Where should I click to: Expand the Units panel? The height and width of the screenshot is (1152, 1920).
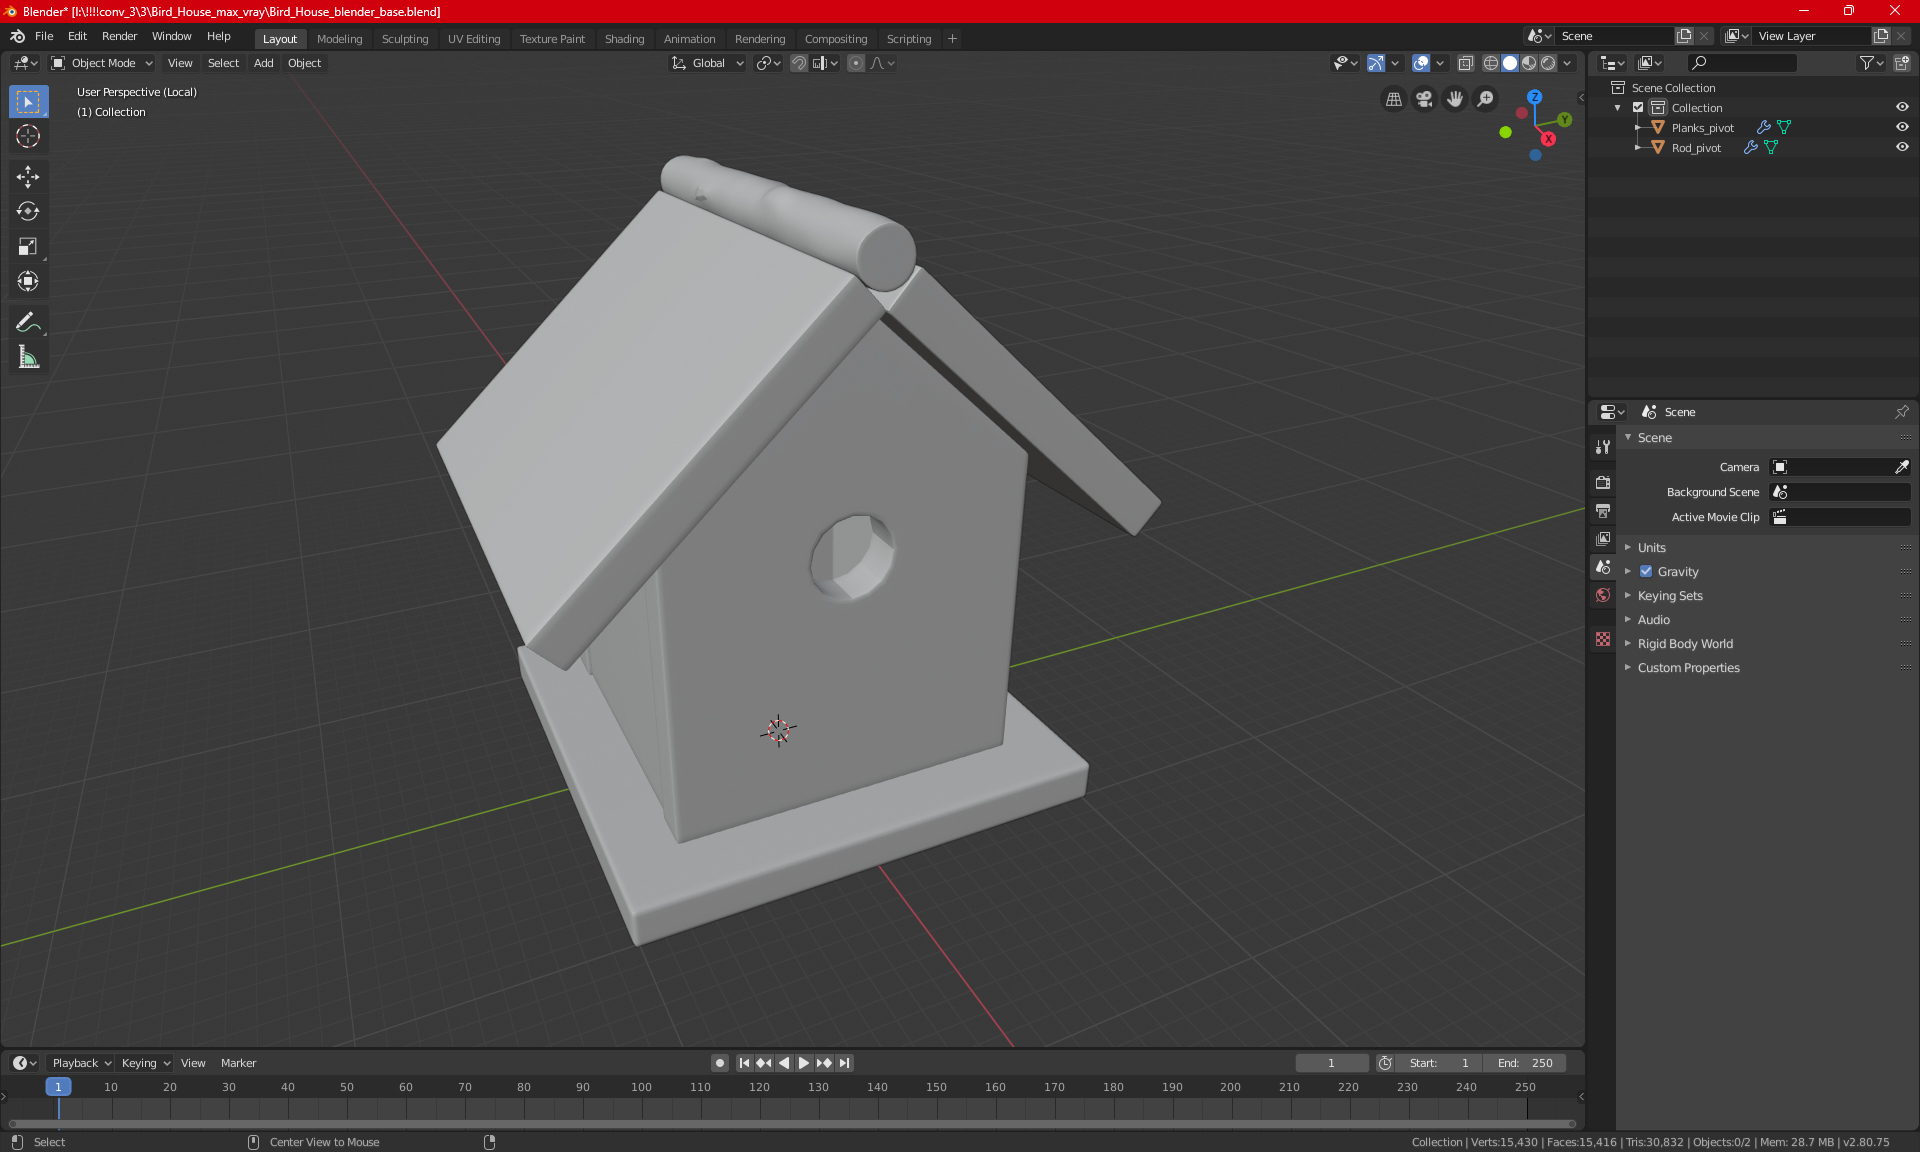point(1652,548)
